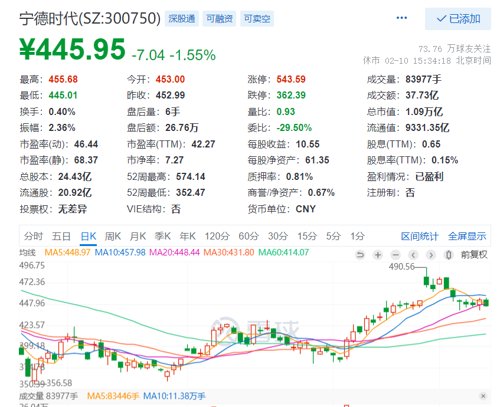This screenshot has height=407, width=500.
Task: Open the 前复权 adjustment dropdown
Action: click(x=474, y=255)
